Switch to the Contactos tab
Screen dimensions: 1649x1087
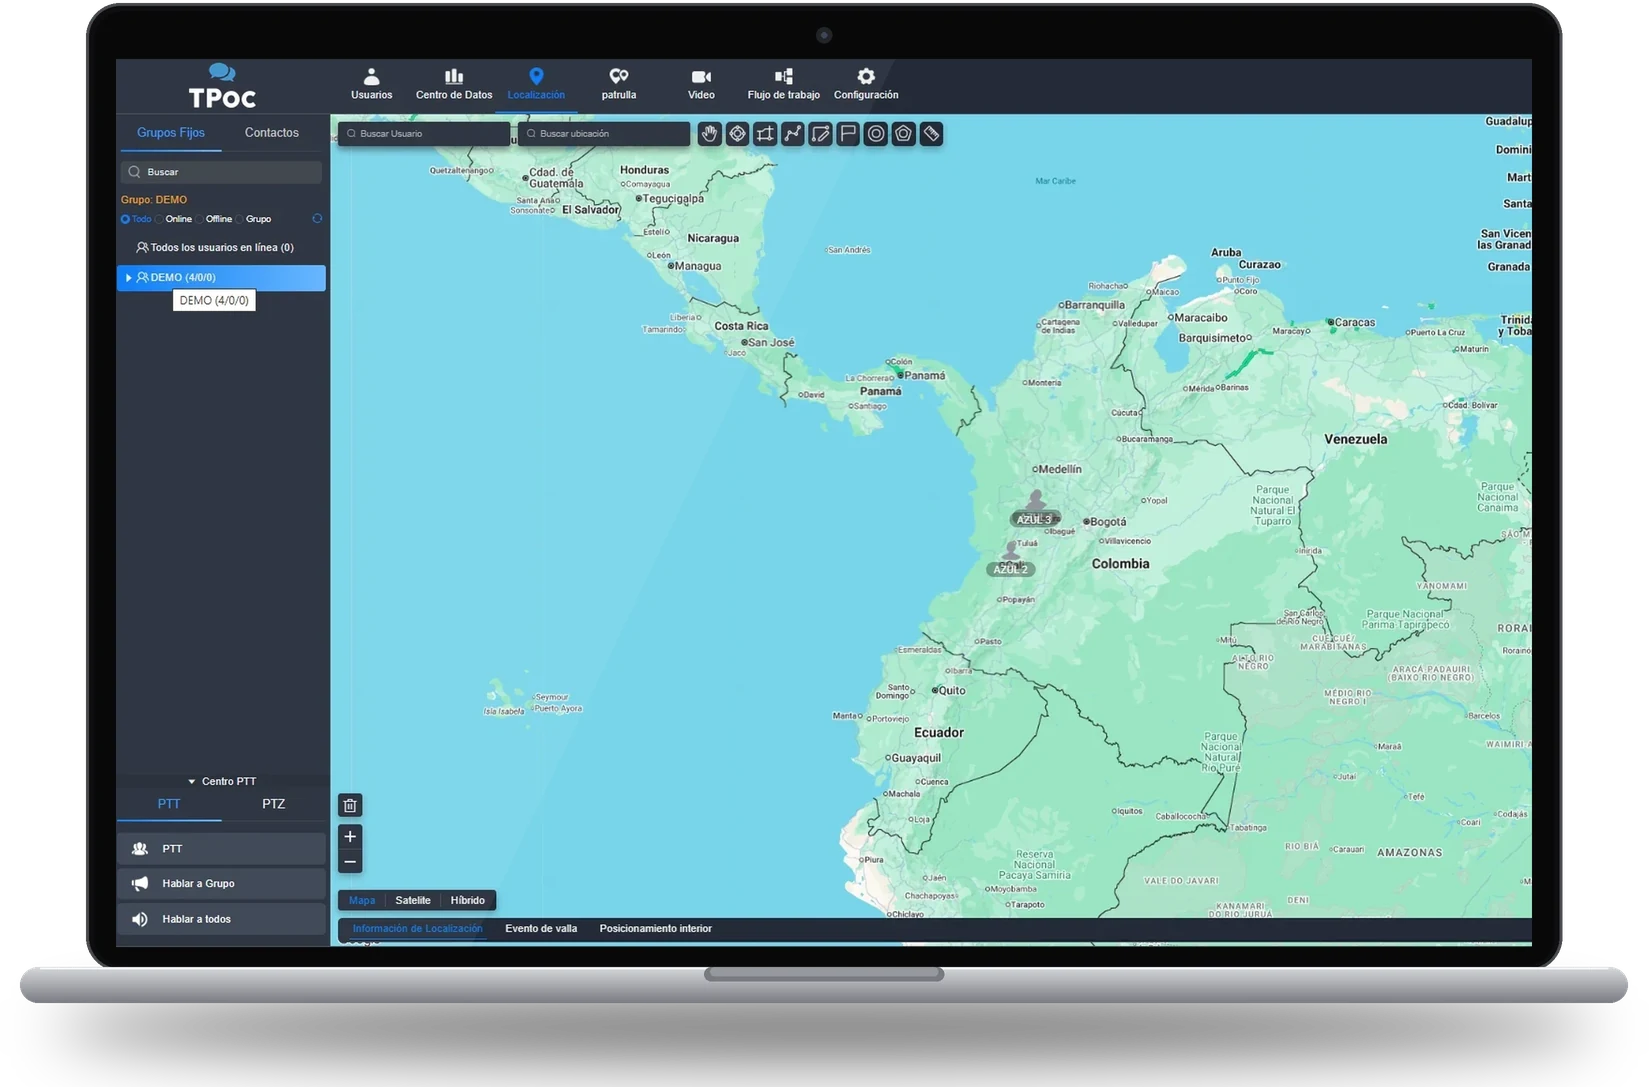click(272, 133)
